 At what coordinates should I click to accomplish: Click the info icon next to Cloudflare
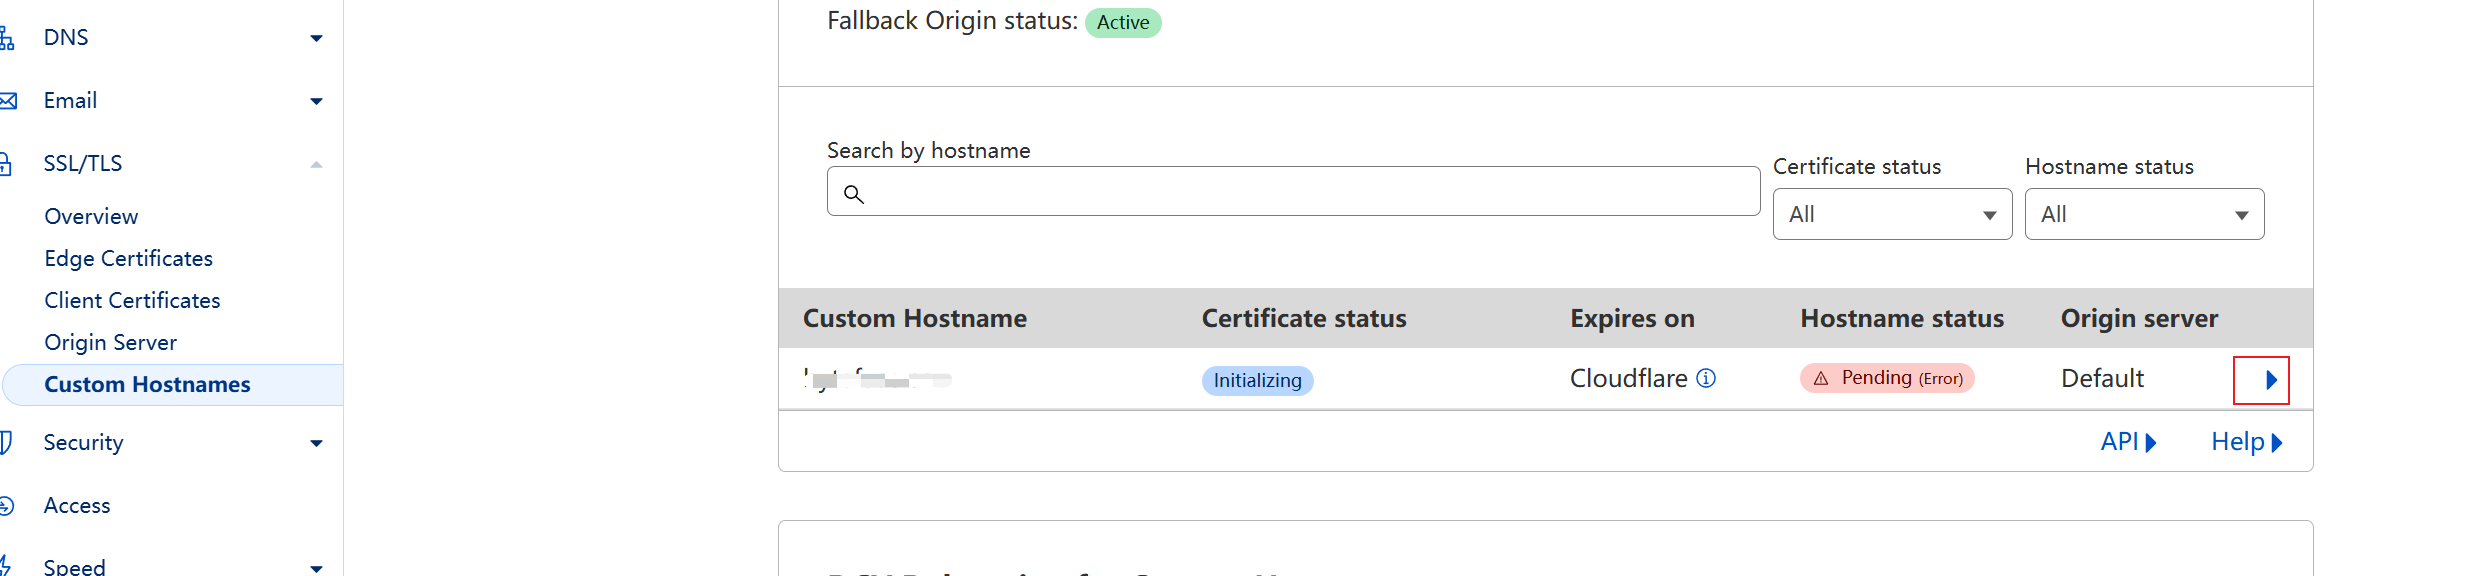pyautogui.click(x=1706, y=378)
